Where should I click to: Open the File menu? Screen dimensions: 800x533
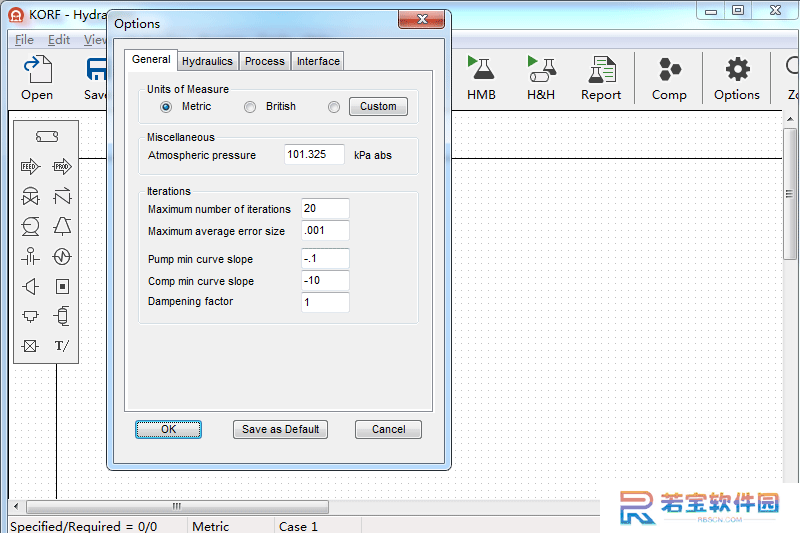click(24, 40)
